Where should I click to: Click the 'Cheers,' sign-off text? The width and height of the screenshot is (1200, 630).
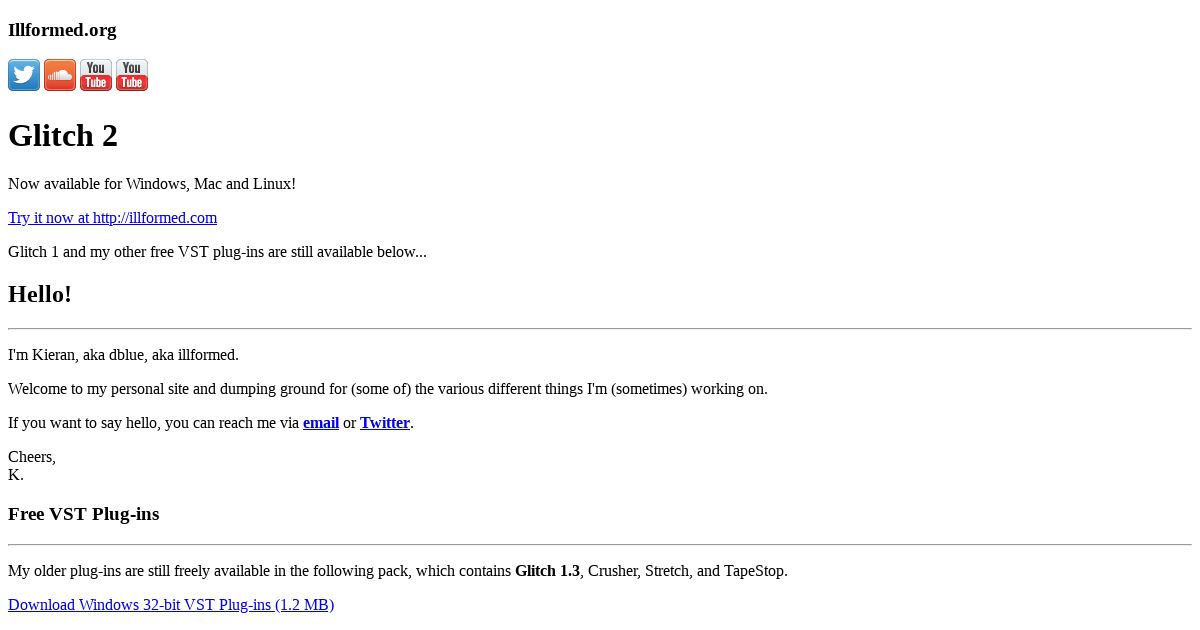click(x=32, y=457)
